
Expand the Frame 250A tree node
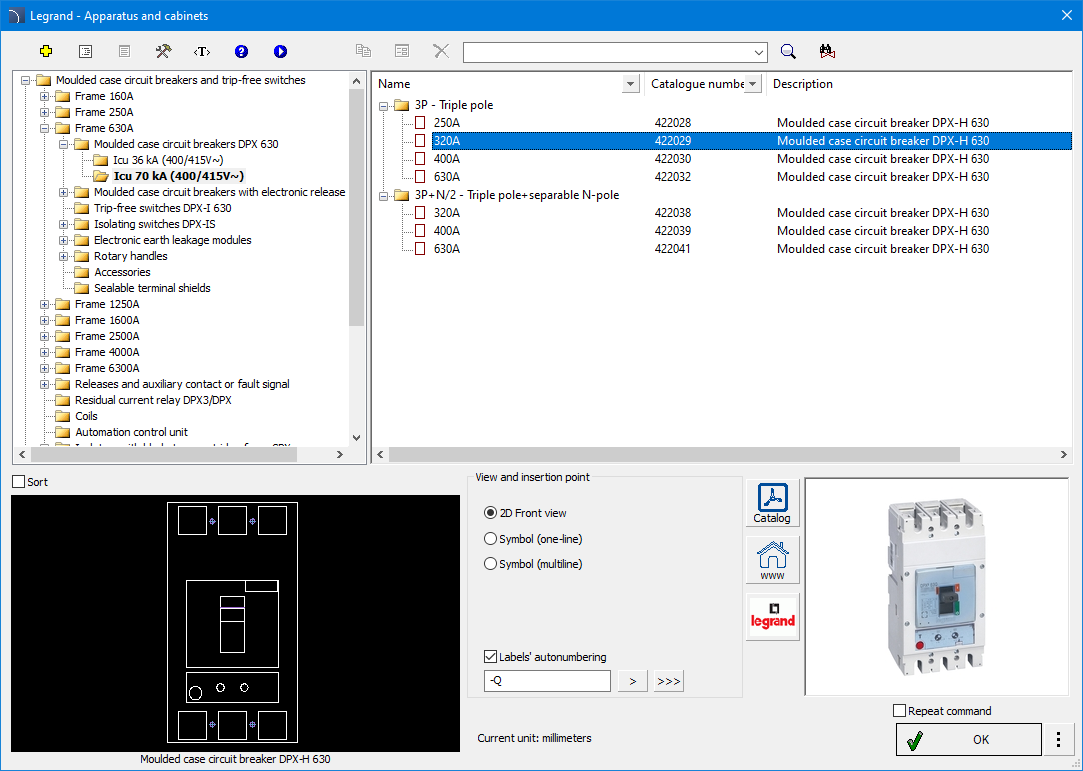click(44, 112)
